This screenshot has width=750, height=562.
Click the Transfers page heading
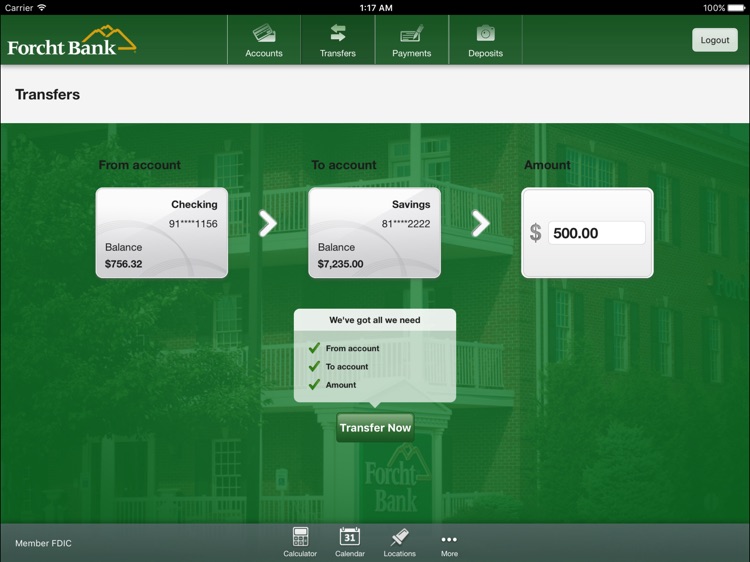[x=47, y=94]
